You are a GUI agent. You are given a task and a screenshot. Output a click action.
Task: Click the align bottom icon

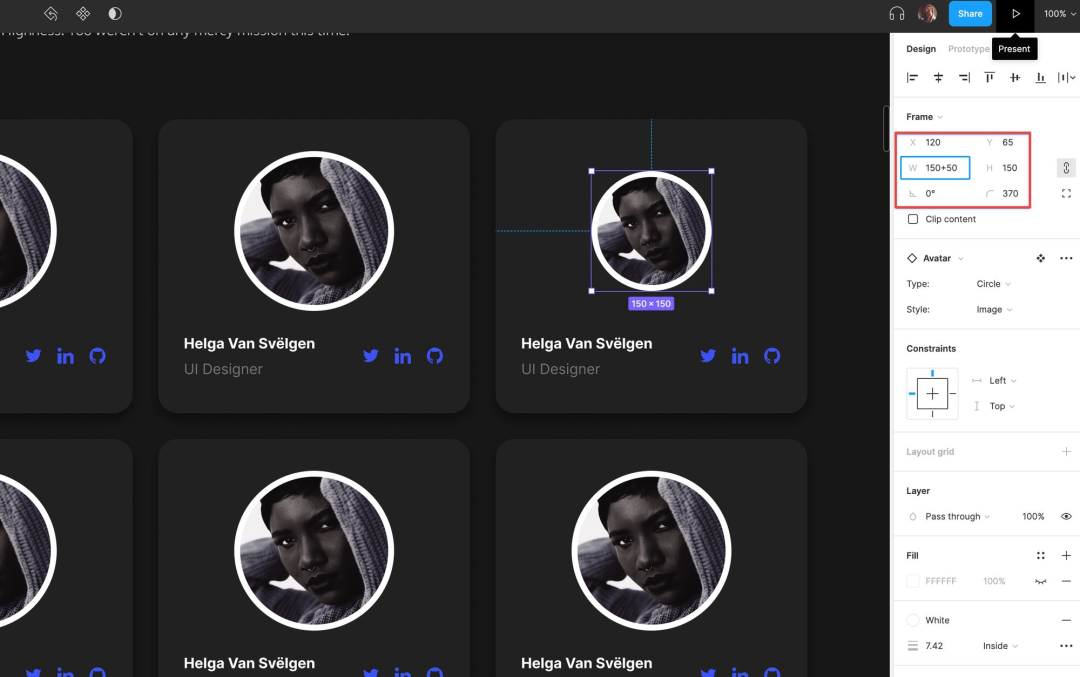pos(1040,78)
